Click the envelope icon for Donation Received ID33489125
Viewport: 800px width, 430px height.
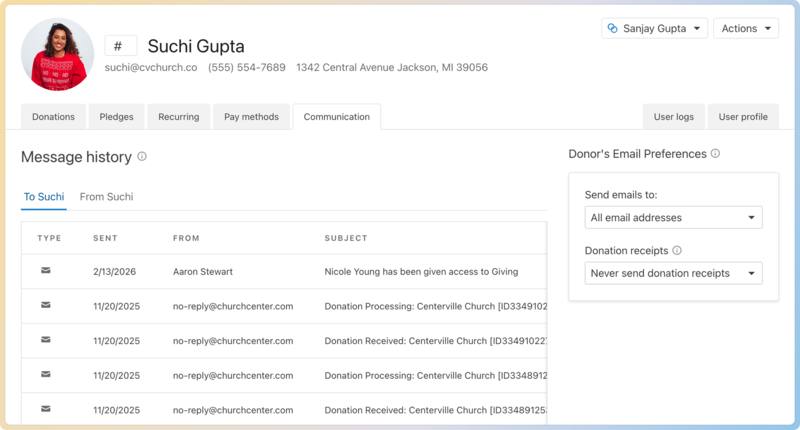(46, 409)
